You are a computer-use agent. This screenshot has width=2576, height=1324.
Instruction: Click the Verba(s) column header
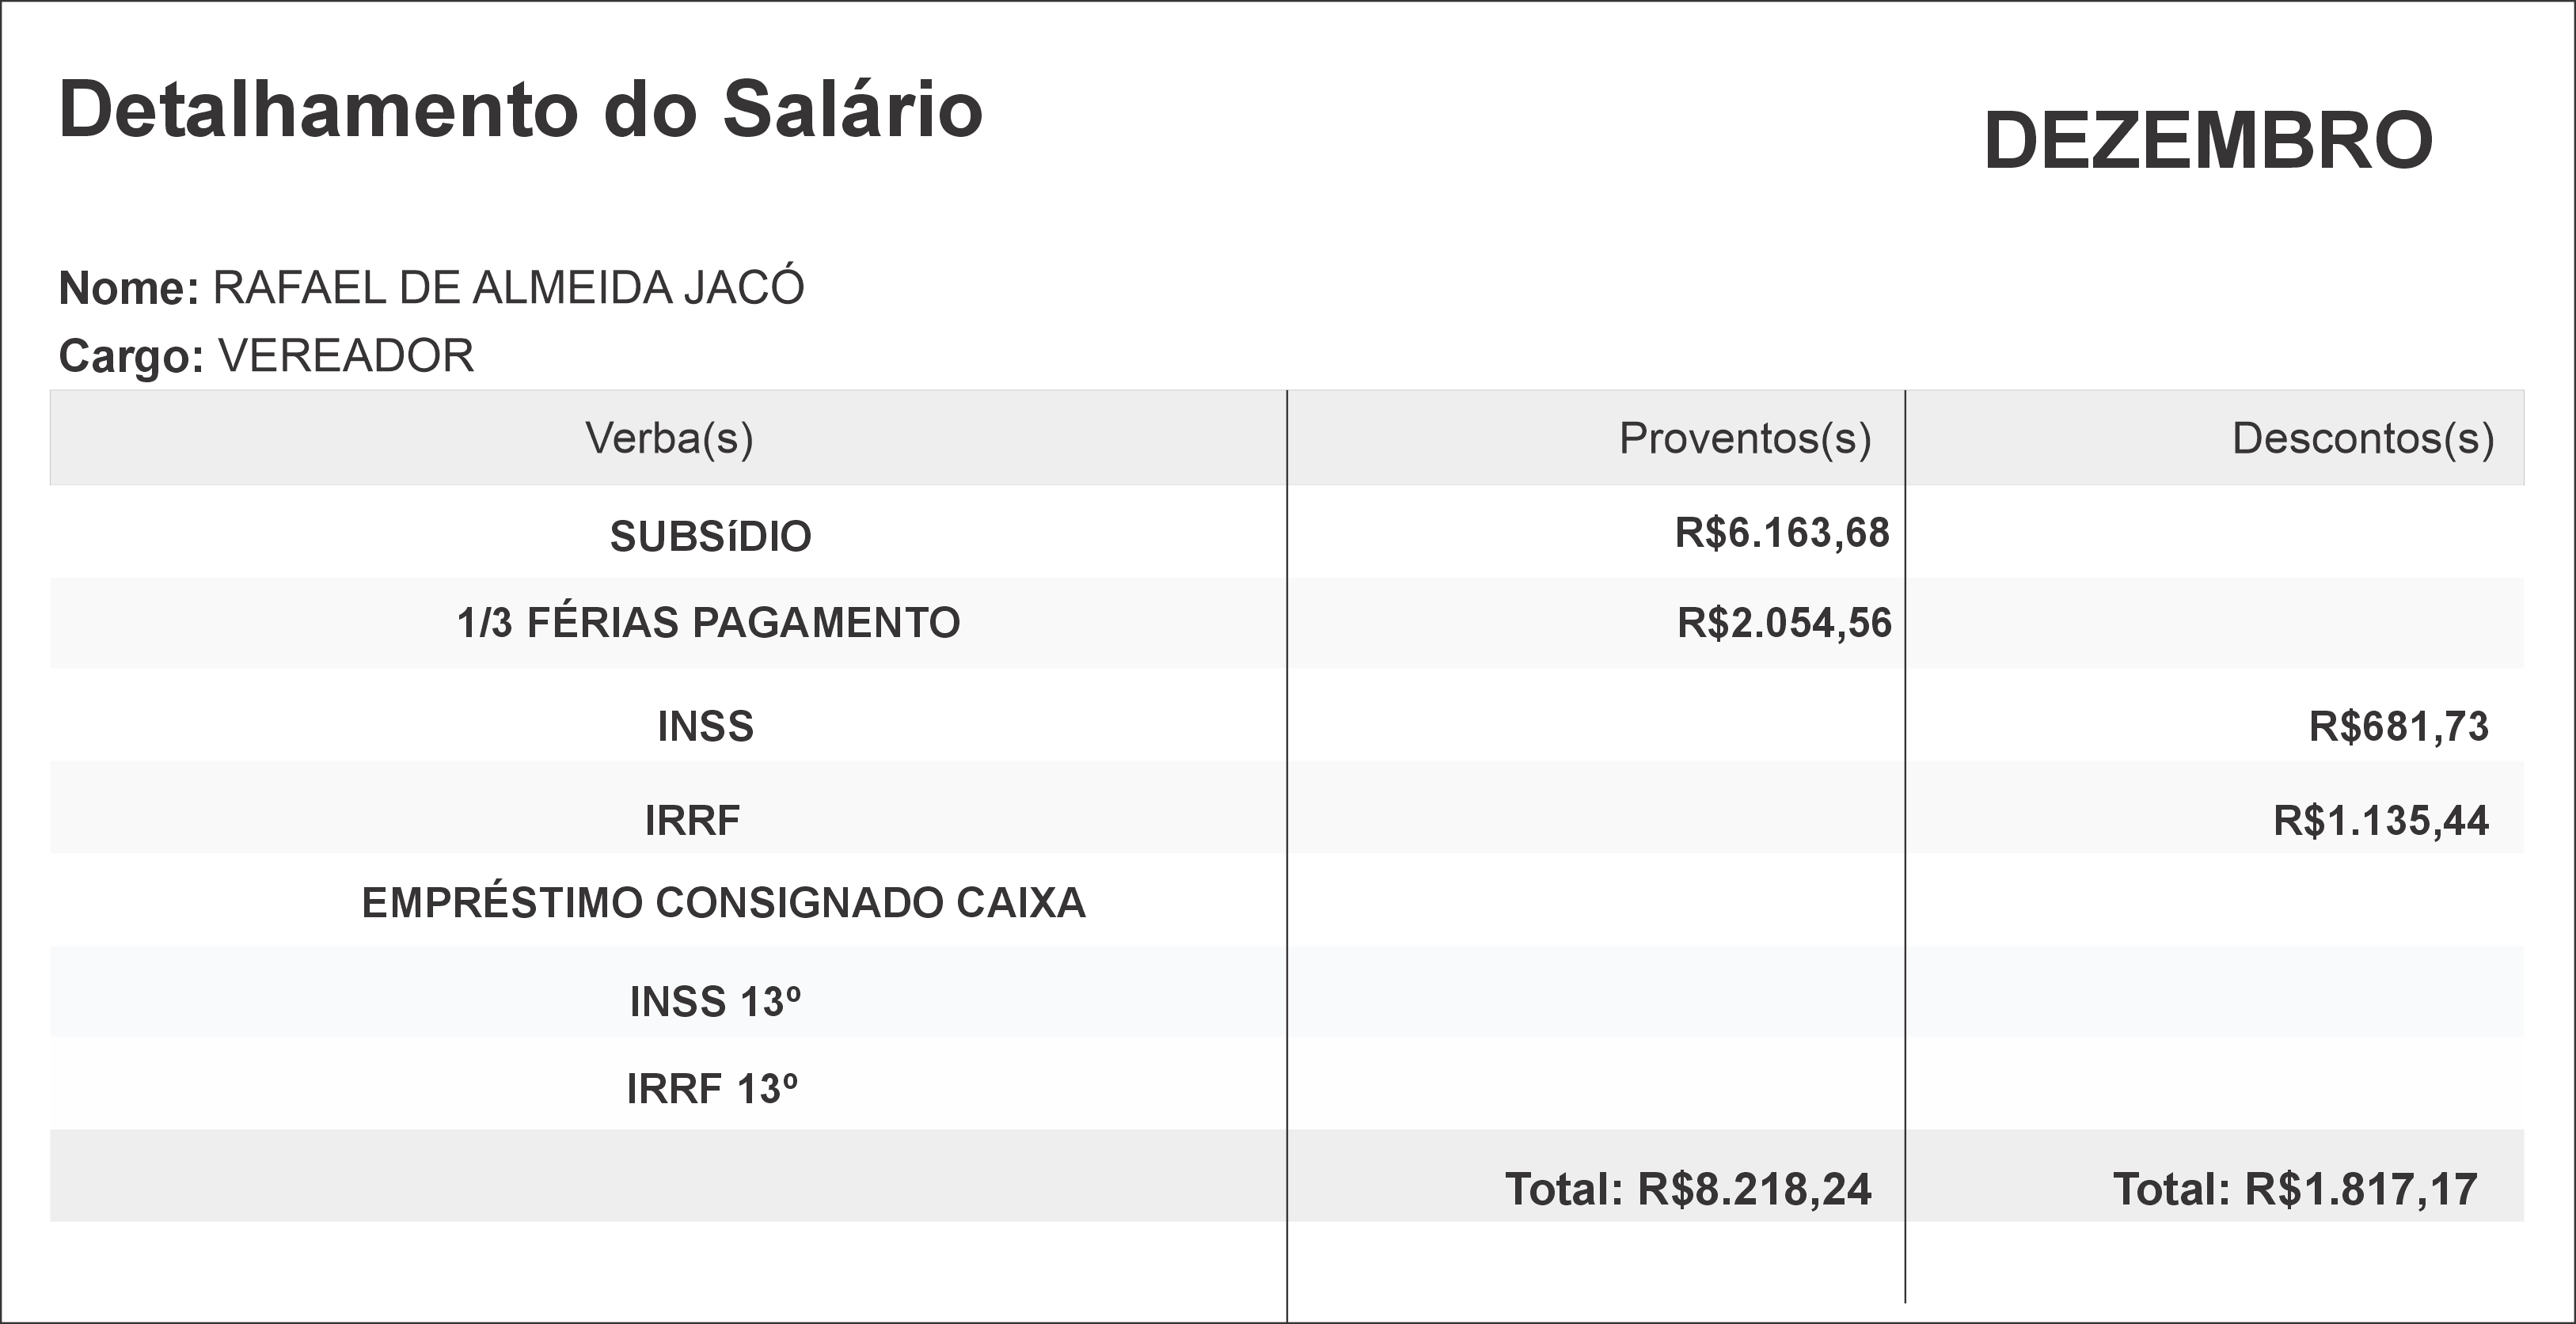coord(669,438)
